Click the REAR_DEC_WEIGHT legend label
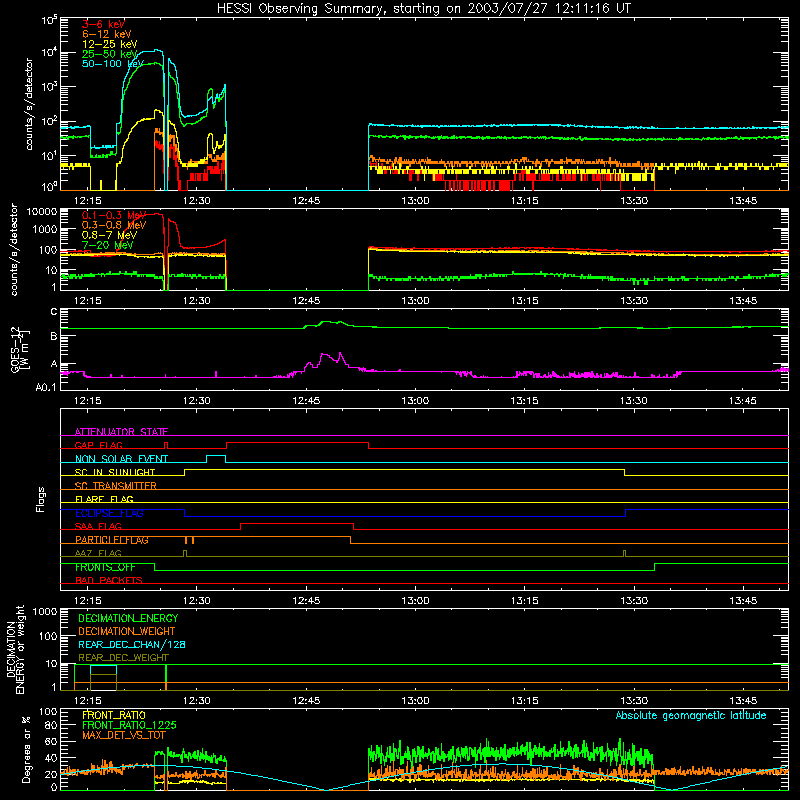 coord(123,658)
